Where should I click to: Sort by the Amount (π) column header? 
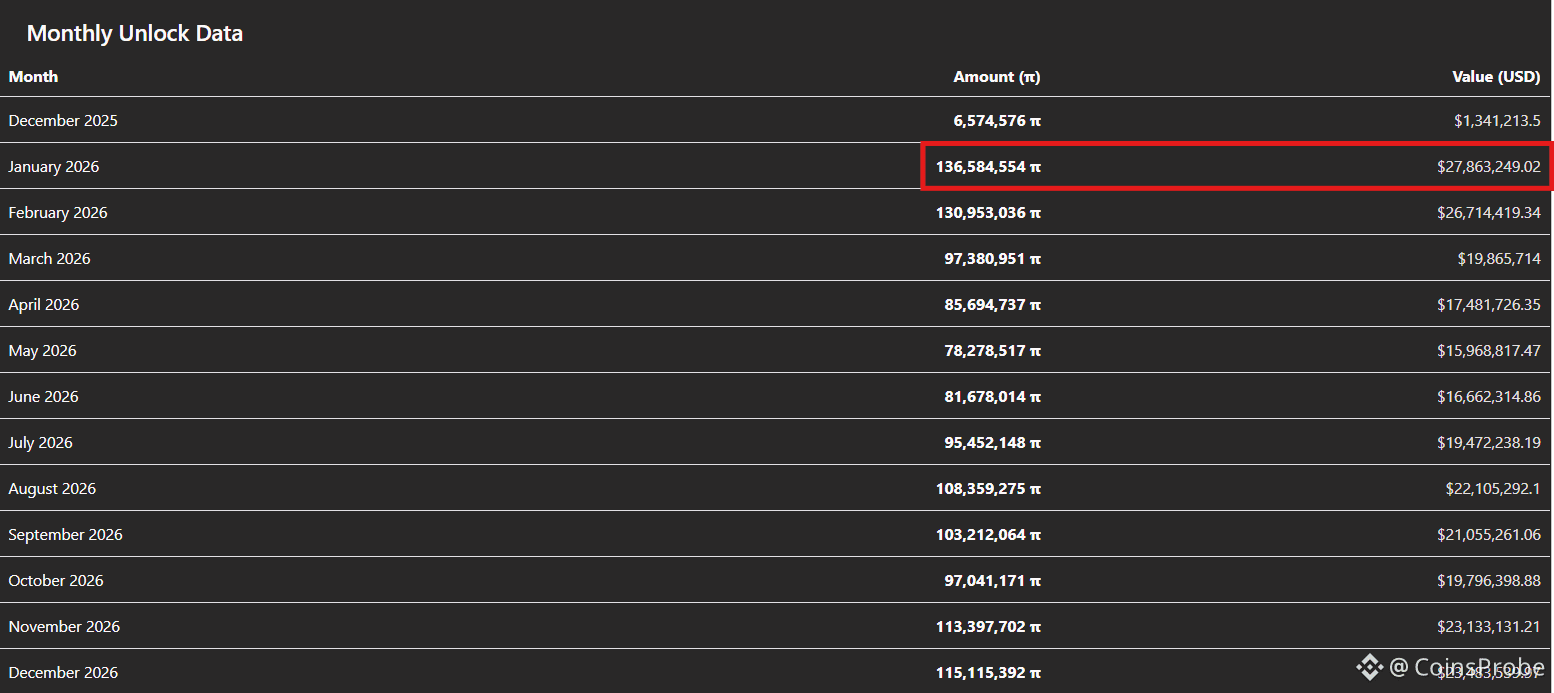[x=996, y=77]
